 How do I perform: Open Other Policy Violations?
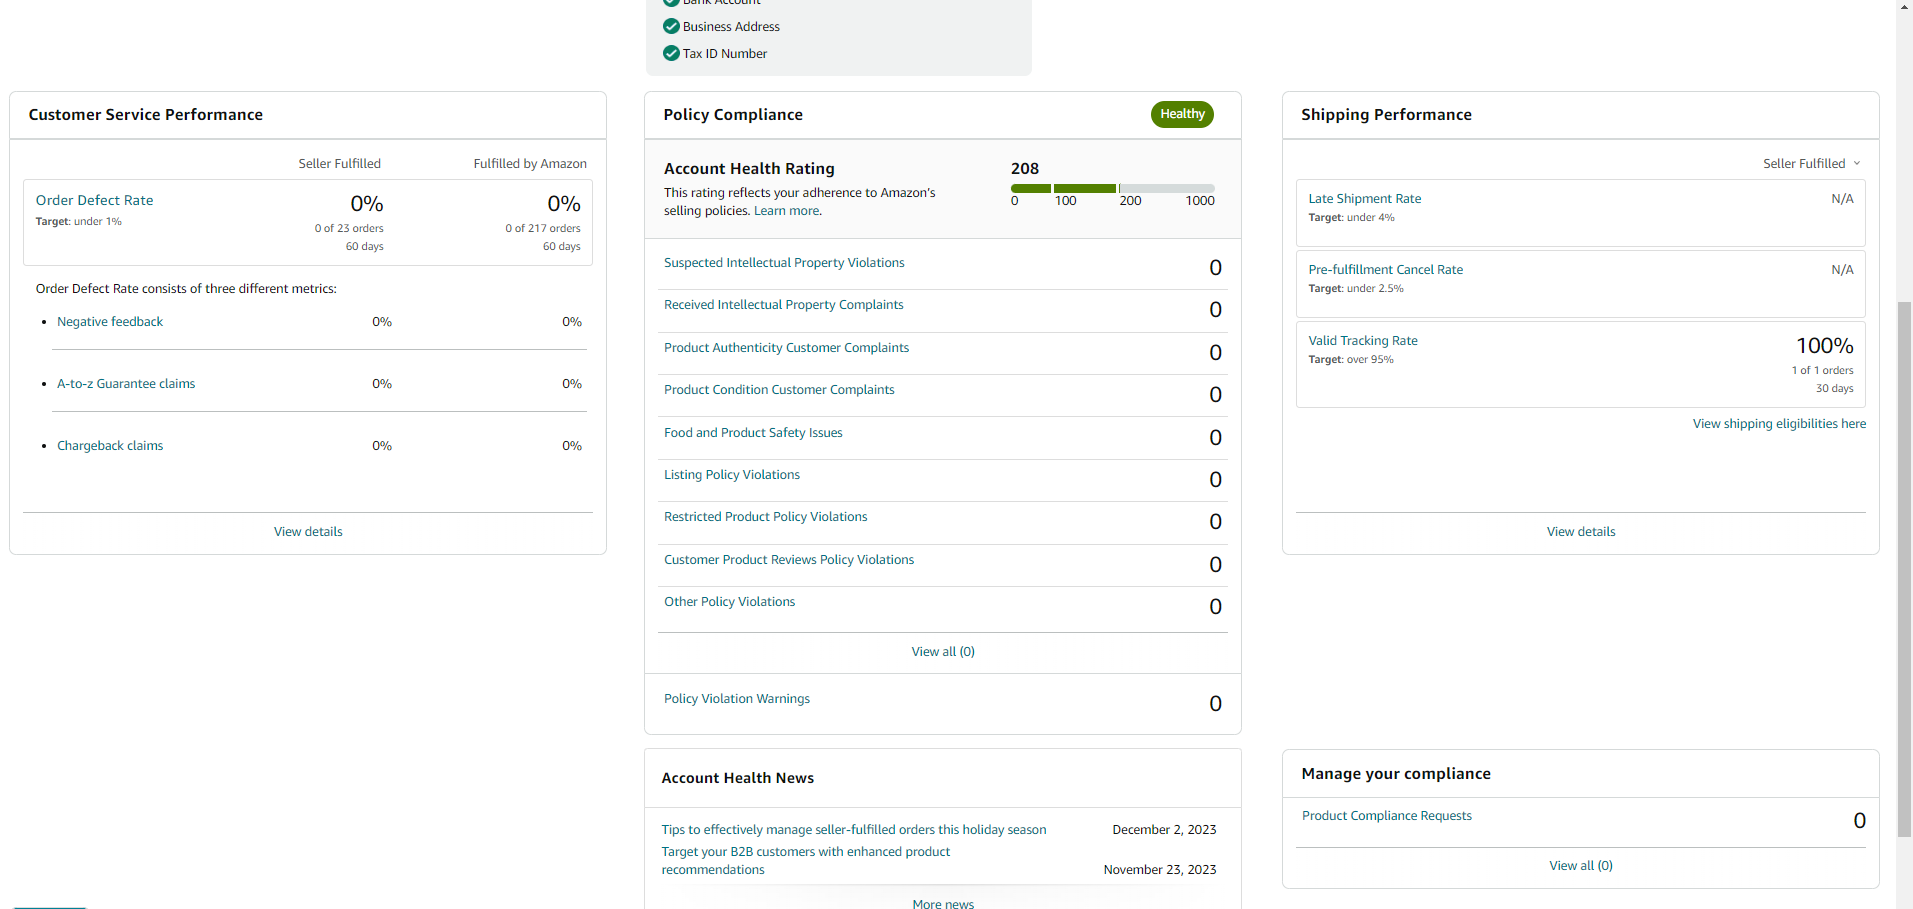[730, 601]
